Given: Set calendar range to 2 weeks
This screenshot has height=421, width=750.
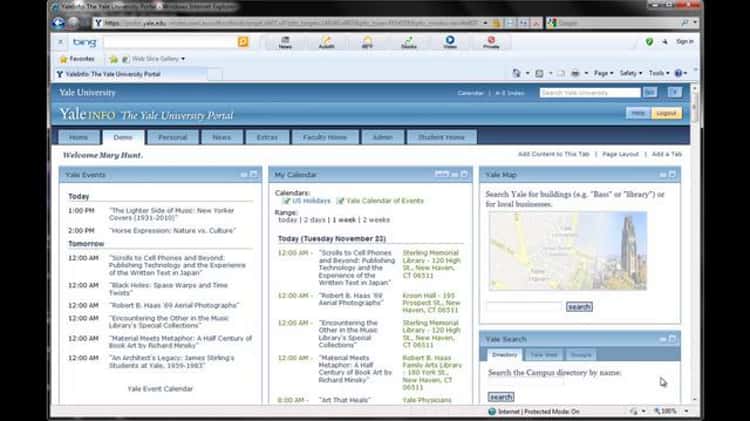Looking at the screenshot, I should [376, 220].
